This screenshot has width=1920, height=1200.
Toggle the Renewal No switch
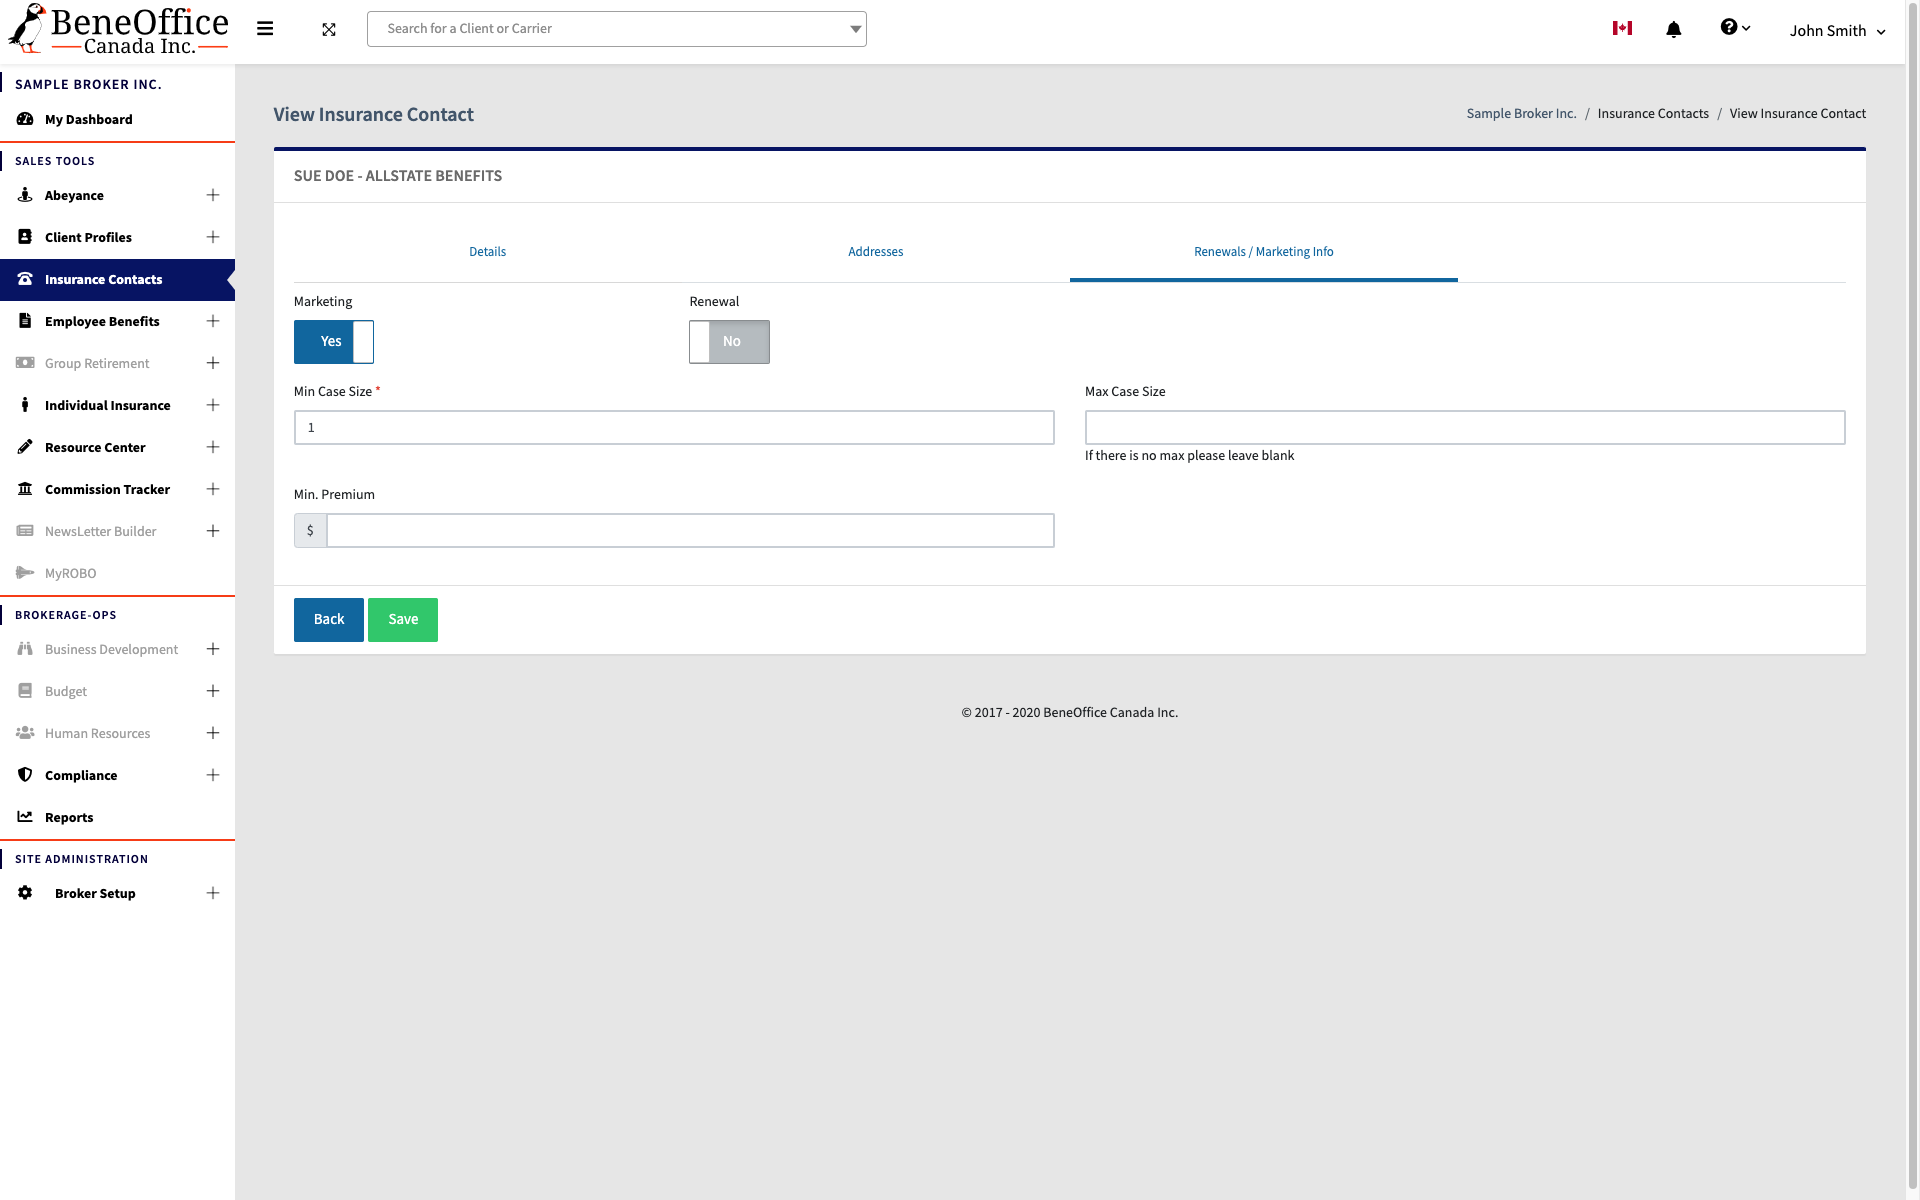(x=729, y=342)
